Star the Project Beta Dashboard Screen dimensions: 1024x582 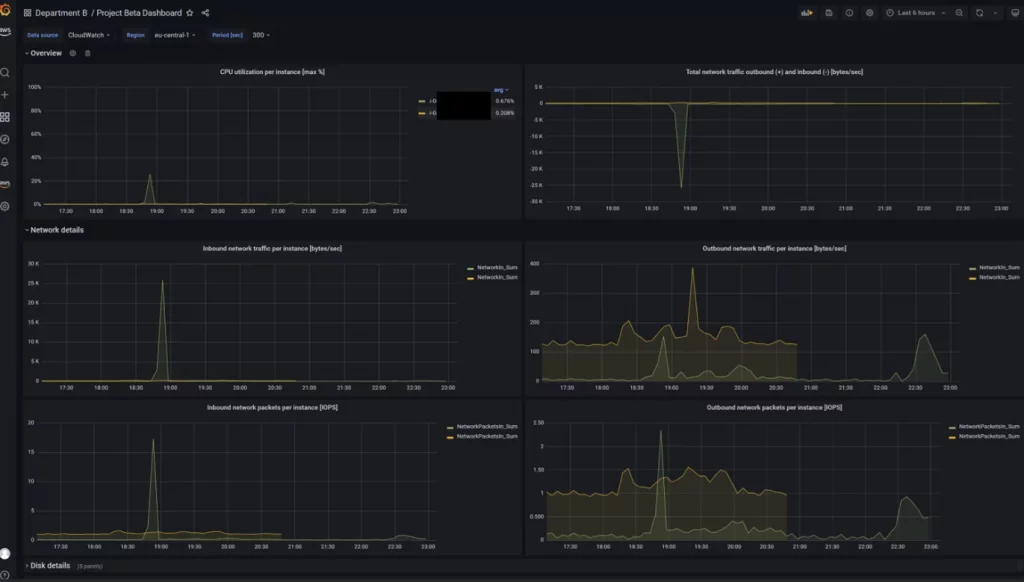(x=189, y=13)
